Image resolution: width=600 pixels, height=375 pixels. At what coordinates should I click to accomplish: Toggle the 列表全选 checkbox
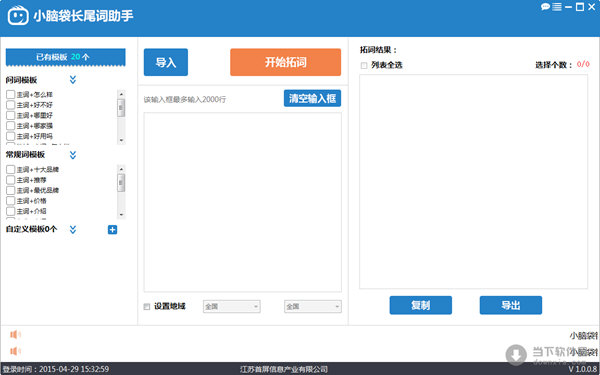[x=364, y=66]
